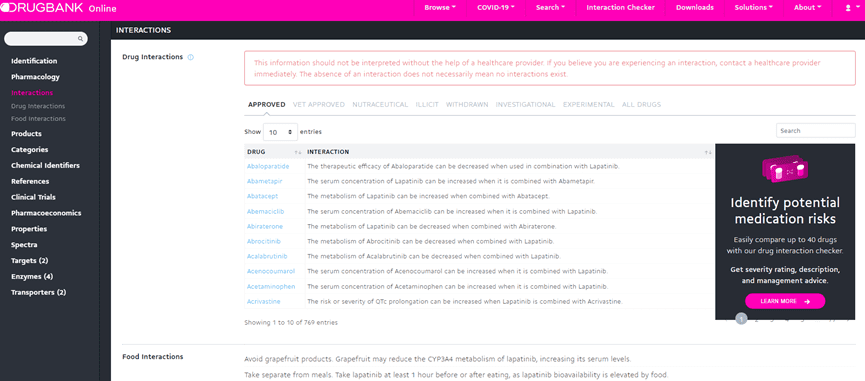Sort table by Drug column arrows
Viewport: 865px width, 381px height.
click(298, 152)
